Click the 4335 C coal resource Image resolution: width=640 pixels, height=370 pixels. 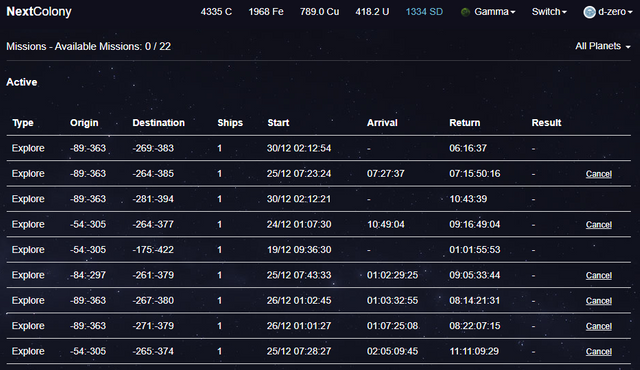click(216, 12)
